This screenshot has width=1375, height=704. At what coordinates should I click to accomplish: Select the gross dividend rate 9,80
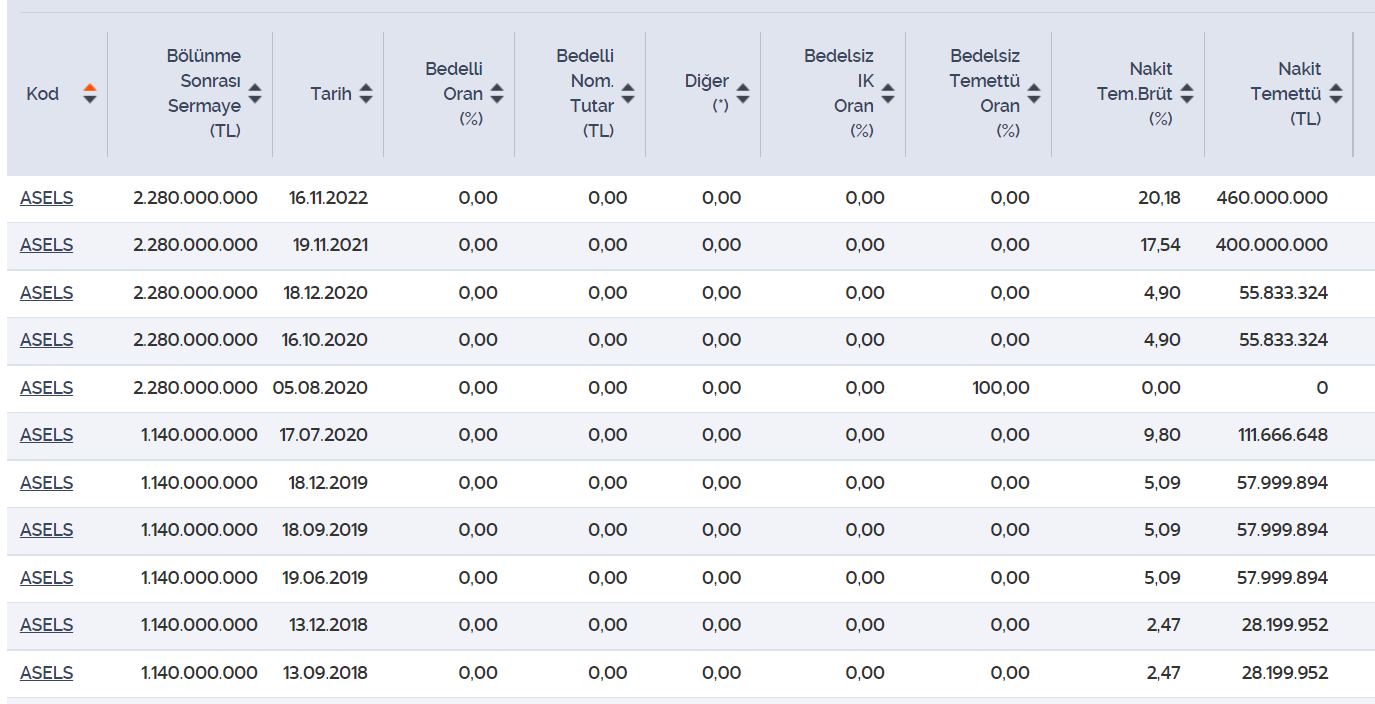(1162, 435)
